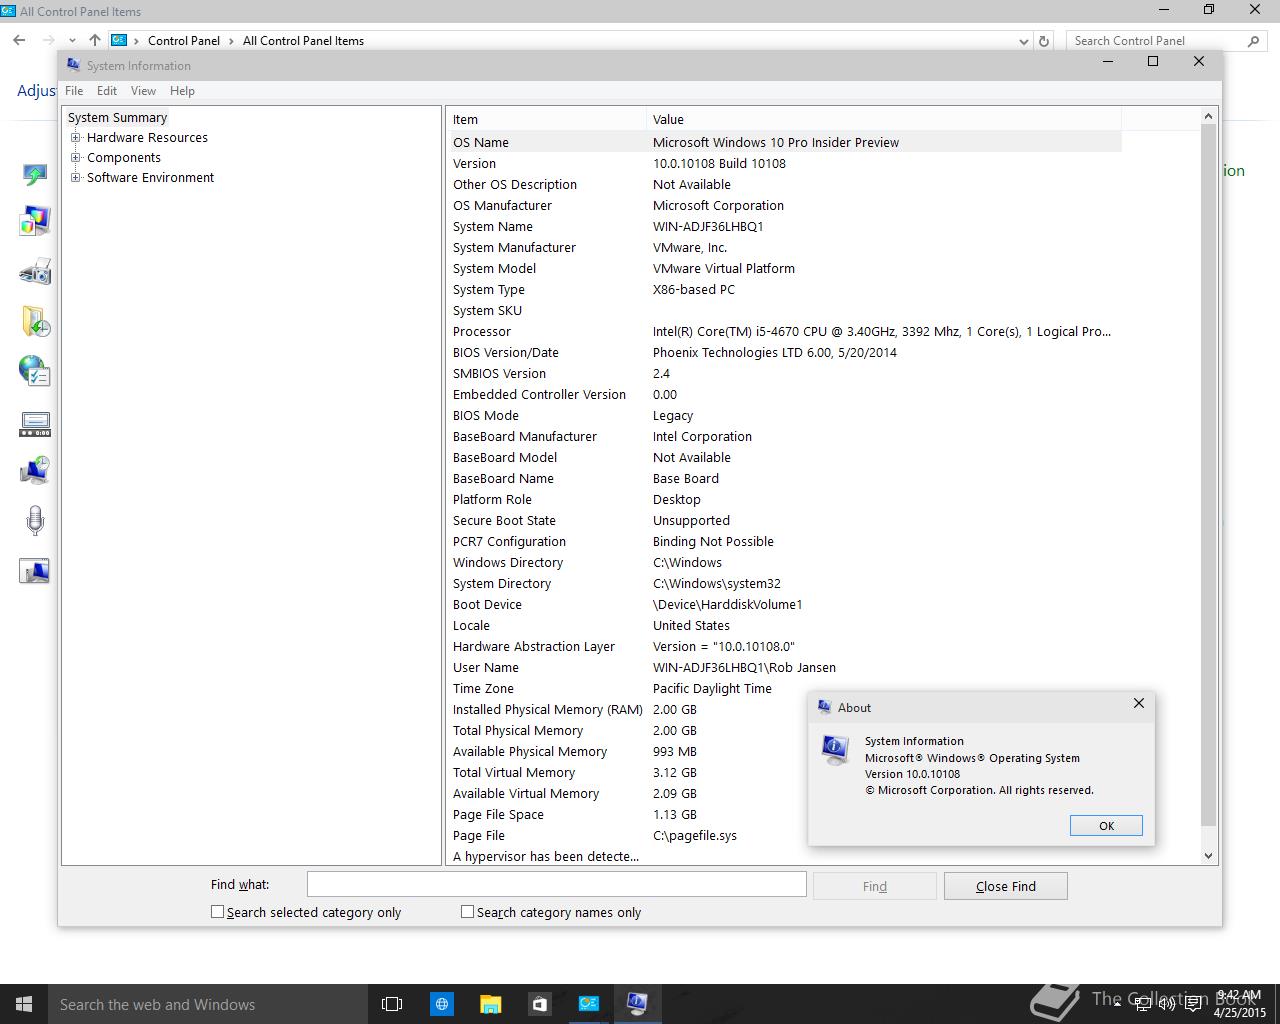Viewport: 1280px width, 1024px height.
Task: Expand the Components tree node
Action: coord(75,158)
